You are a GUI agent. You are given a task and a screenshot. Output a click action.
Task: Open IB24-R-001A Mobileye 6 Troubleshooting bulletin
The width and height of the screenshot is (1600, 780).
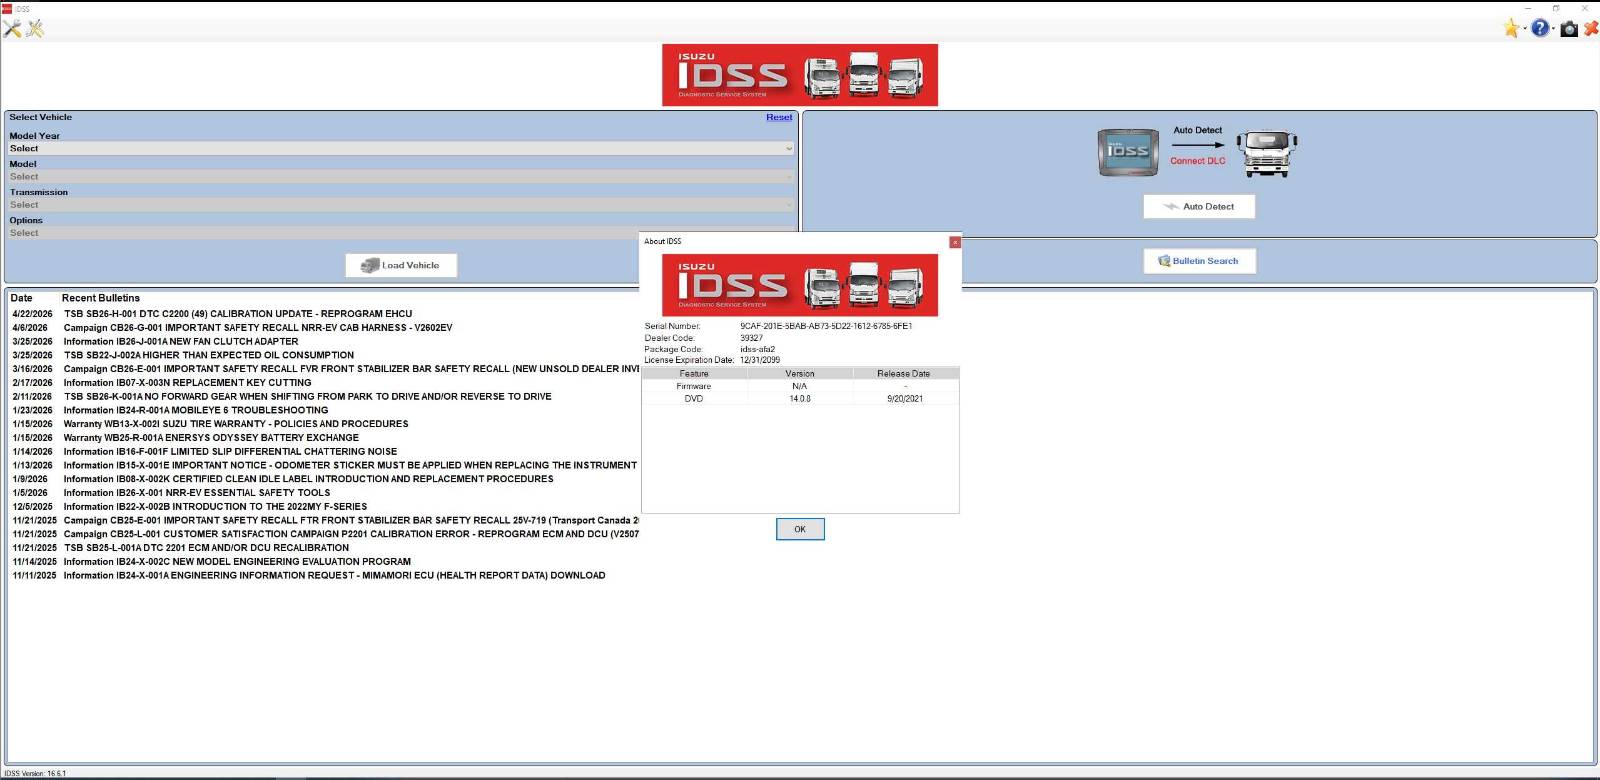196,410
